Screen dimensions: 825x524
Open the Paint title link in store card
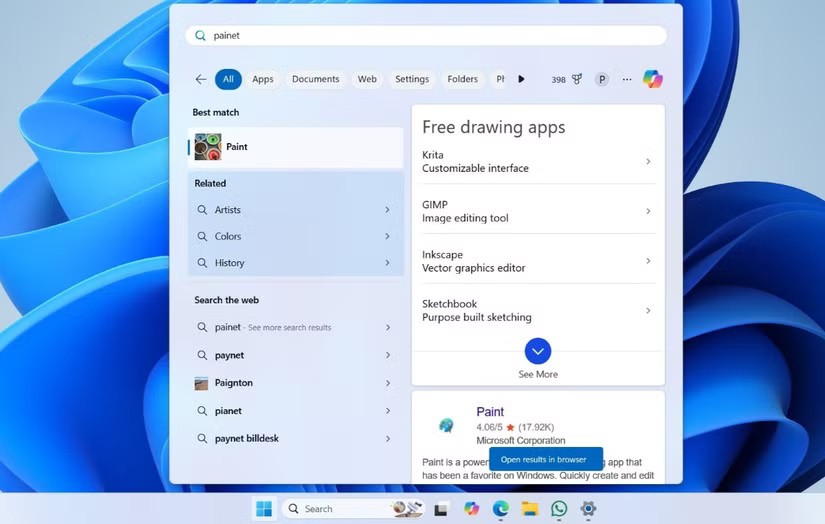coord(490,412)
